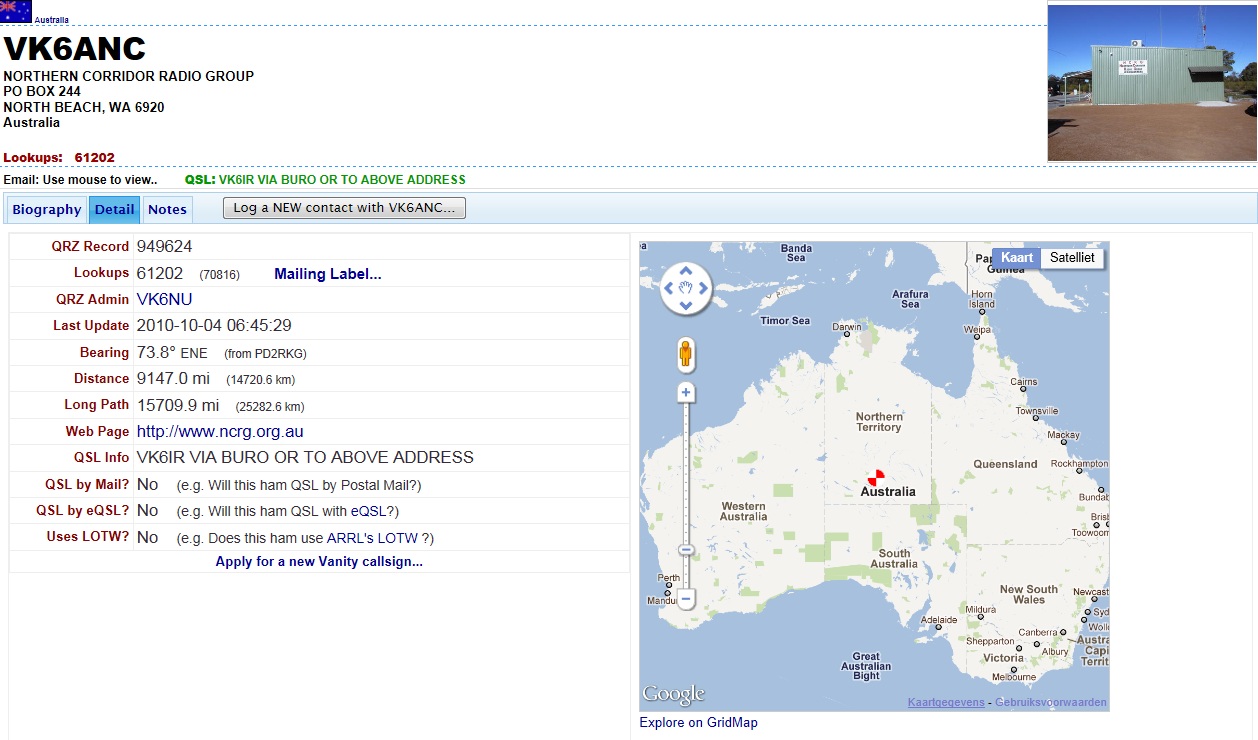Zoom in with the map plus button
This screenshot has width=1258, height=740.
click(x=686, y=393)
